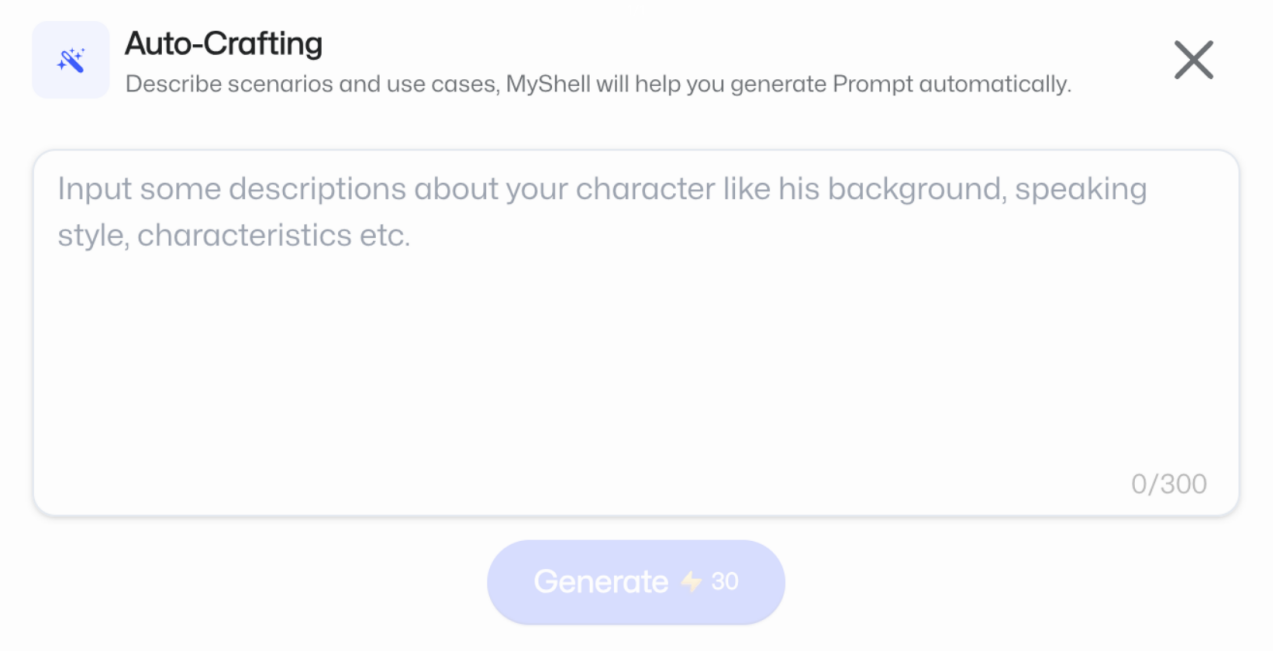Click the word 'Generate' on the button
1273x651 pixels.
(600, 581)
